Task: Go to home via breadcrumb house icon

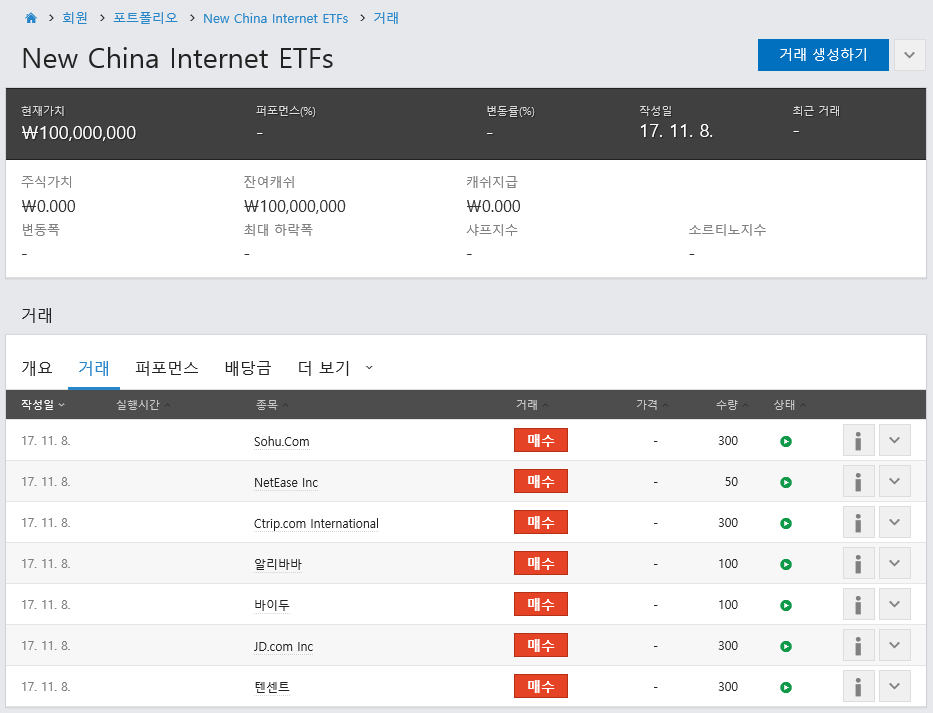Action: [31, 18]
